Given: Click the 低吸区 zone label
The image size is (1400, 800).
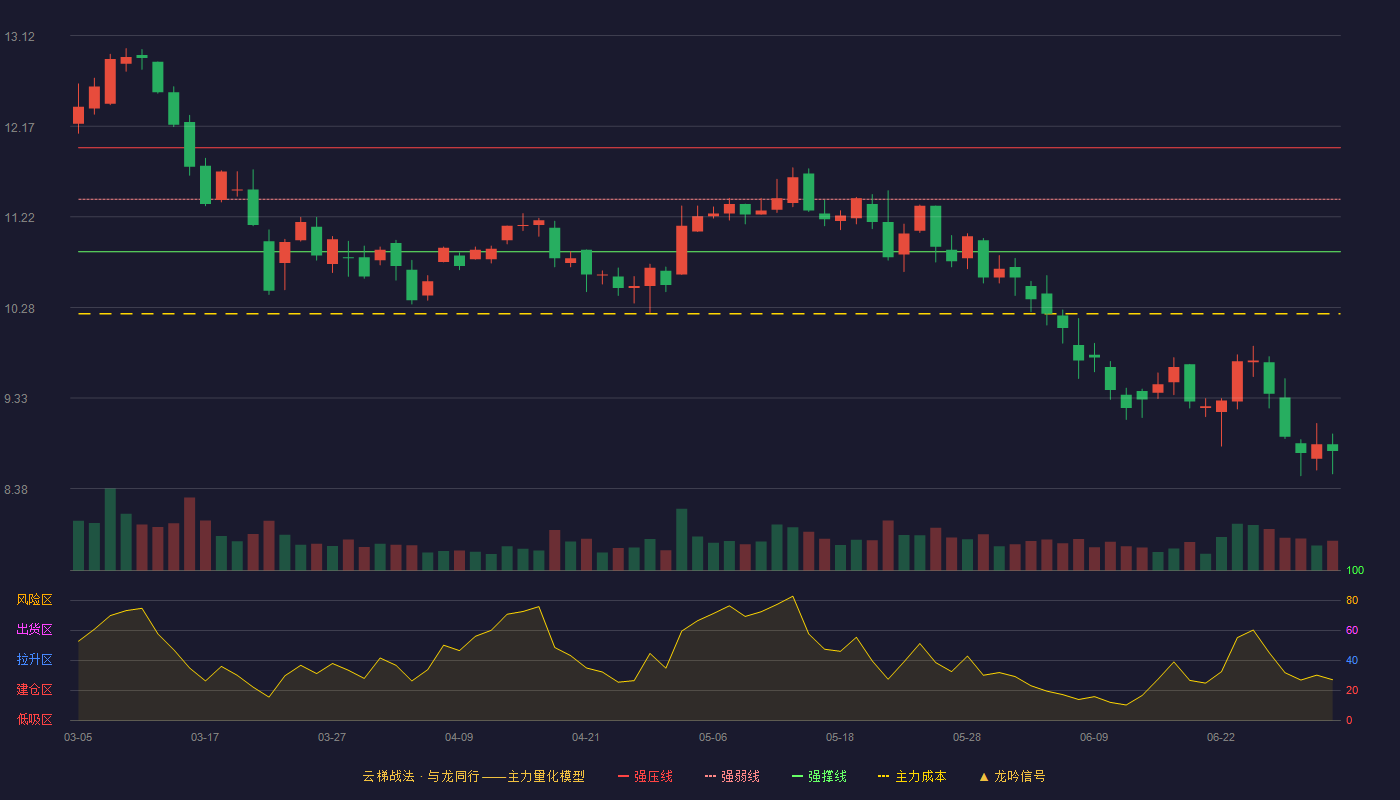Looking at the screenshot, I should [x=34, y=719].
